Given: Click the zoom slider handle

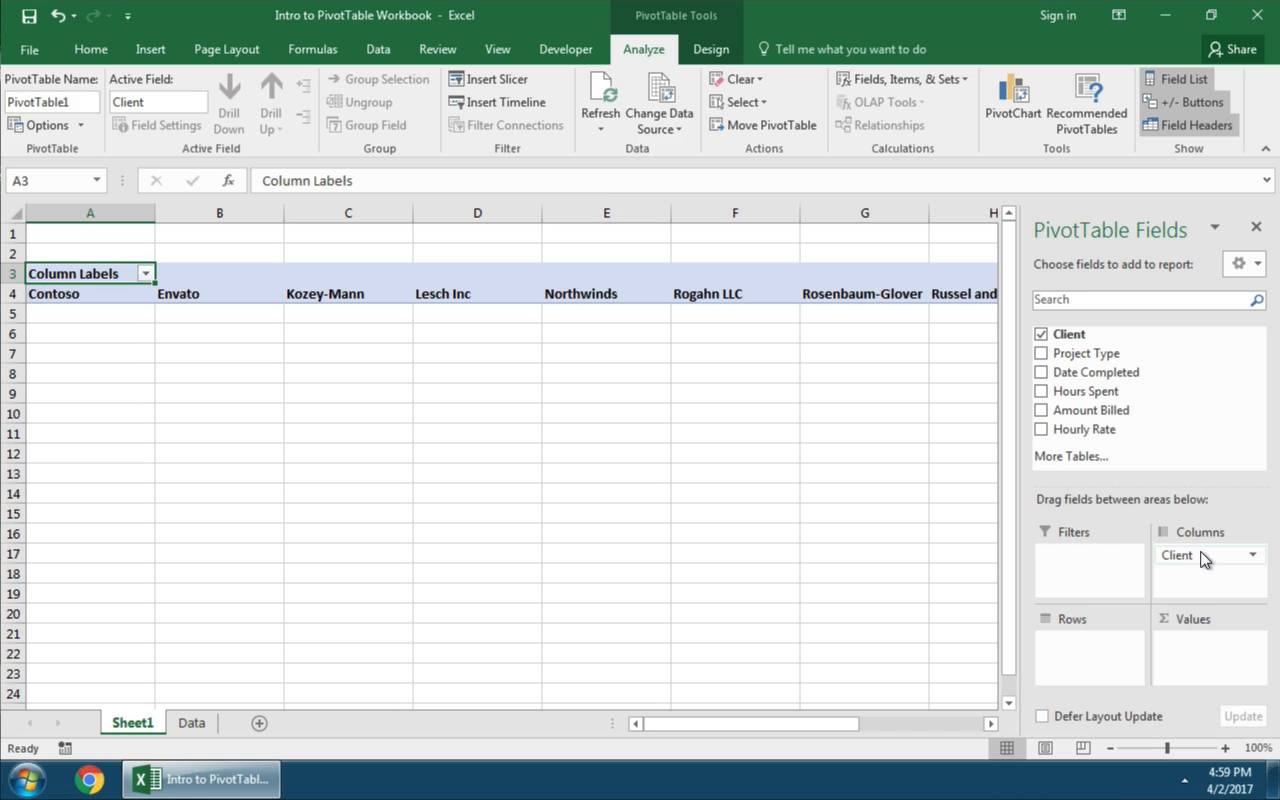Looking at the screenshot, I should point(1167,748).
